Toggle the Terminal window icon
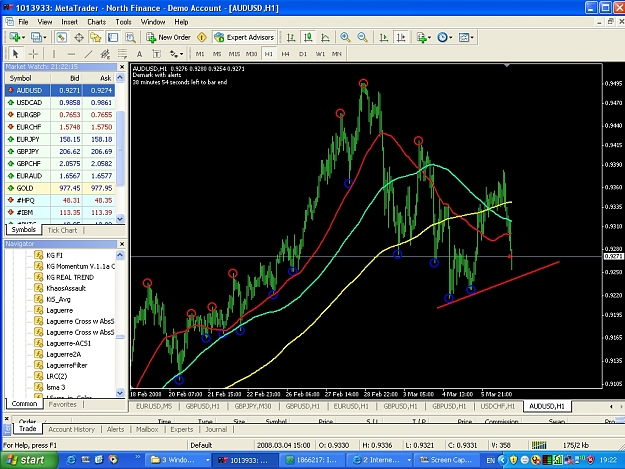625x469 pixels. tap(113, 37)
